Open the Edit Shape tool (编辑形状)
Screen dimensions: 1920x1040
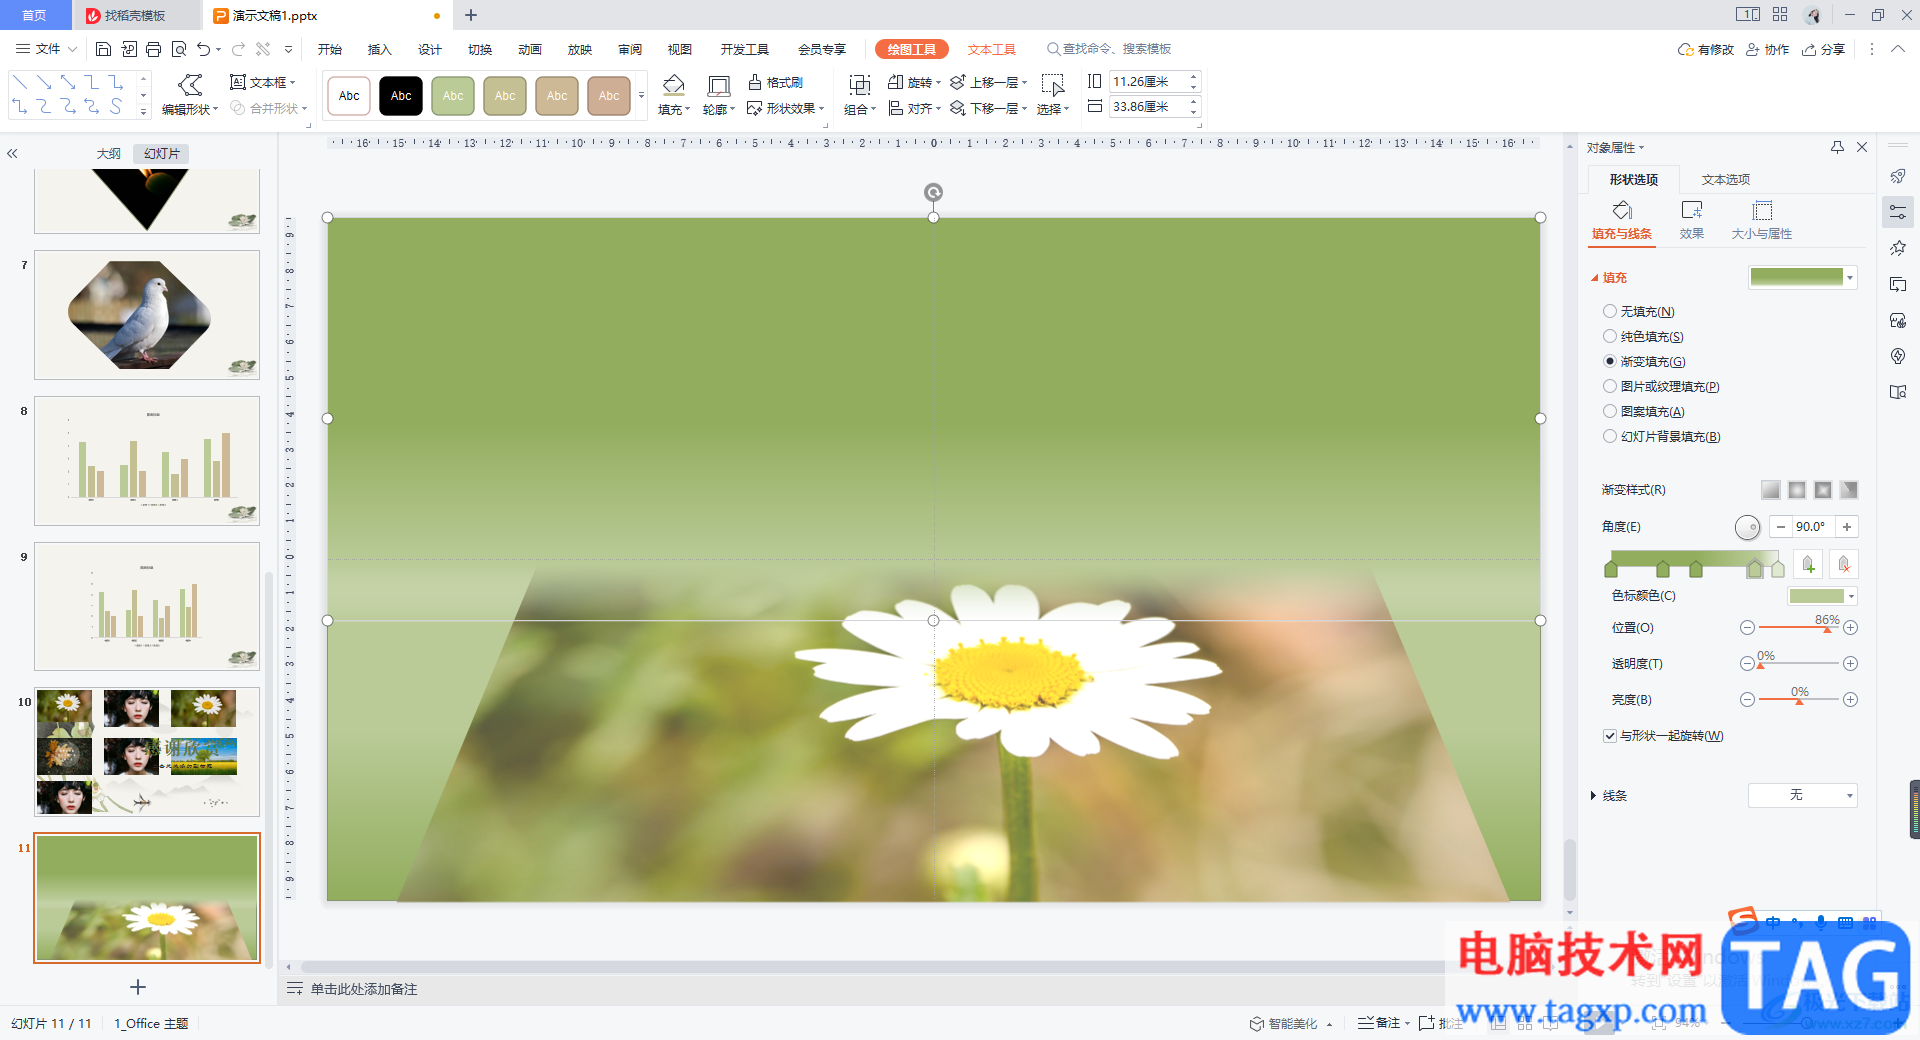point(189,95)
